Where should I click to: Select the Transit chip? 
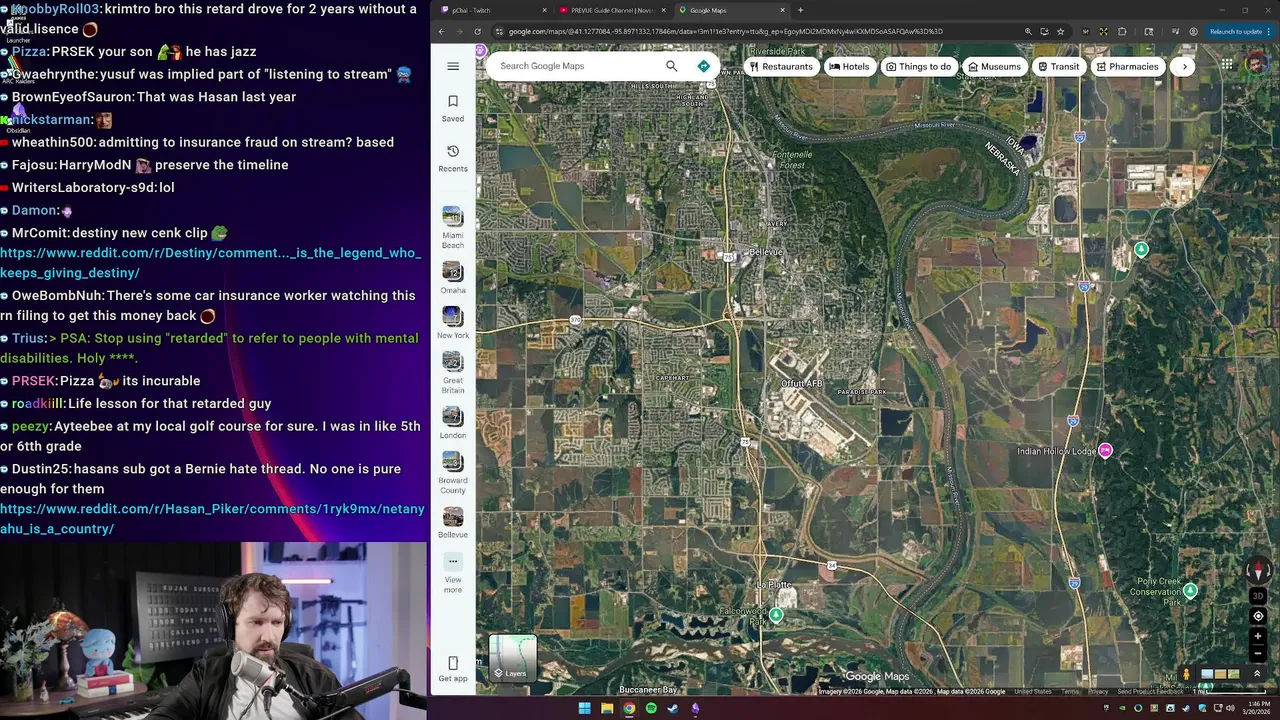click(1058, 66)
